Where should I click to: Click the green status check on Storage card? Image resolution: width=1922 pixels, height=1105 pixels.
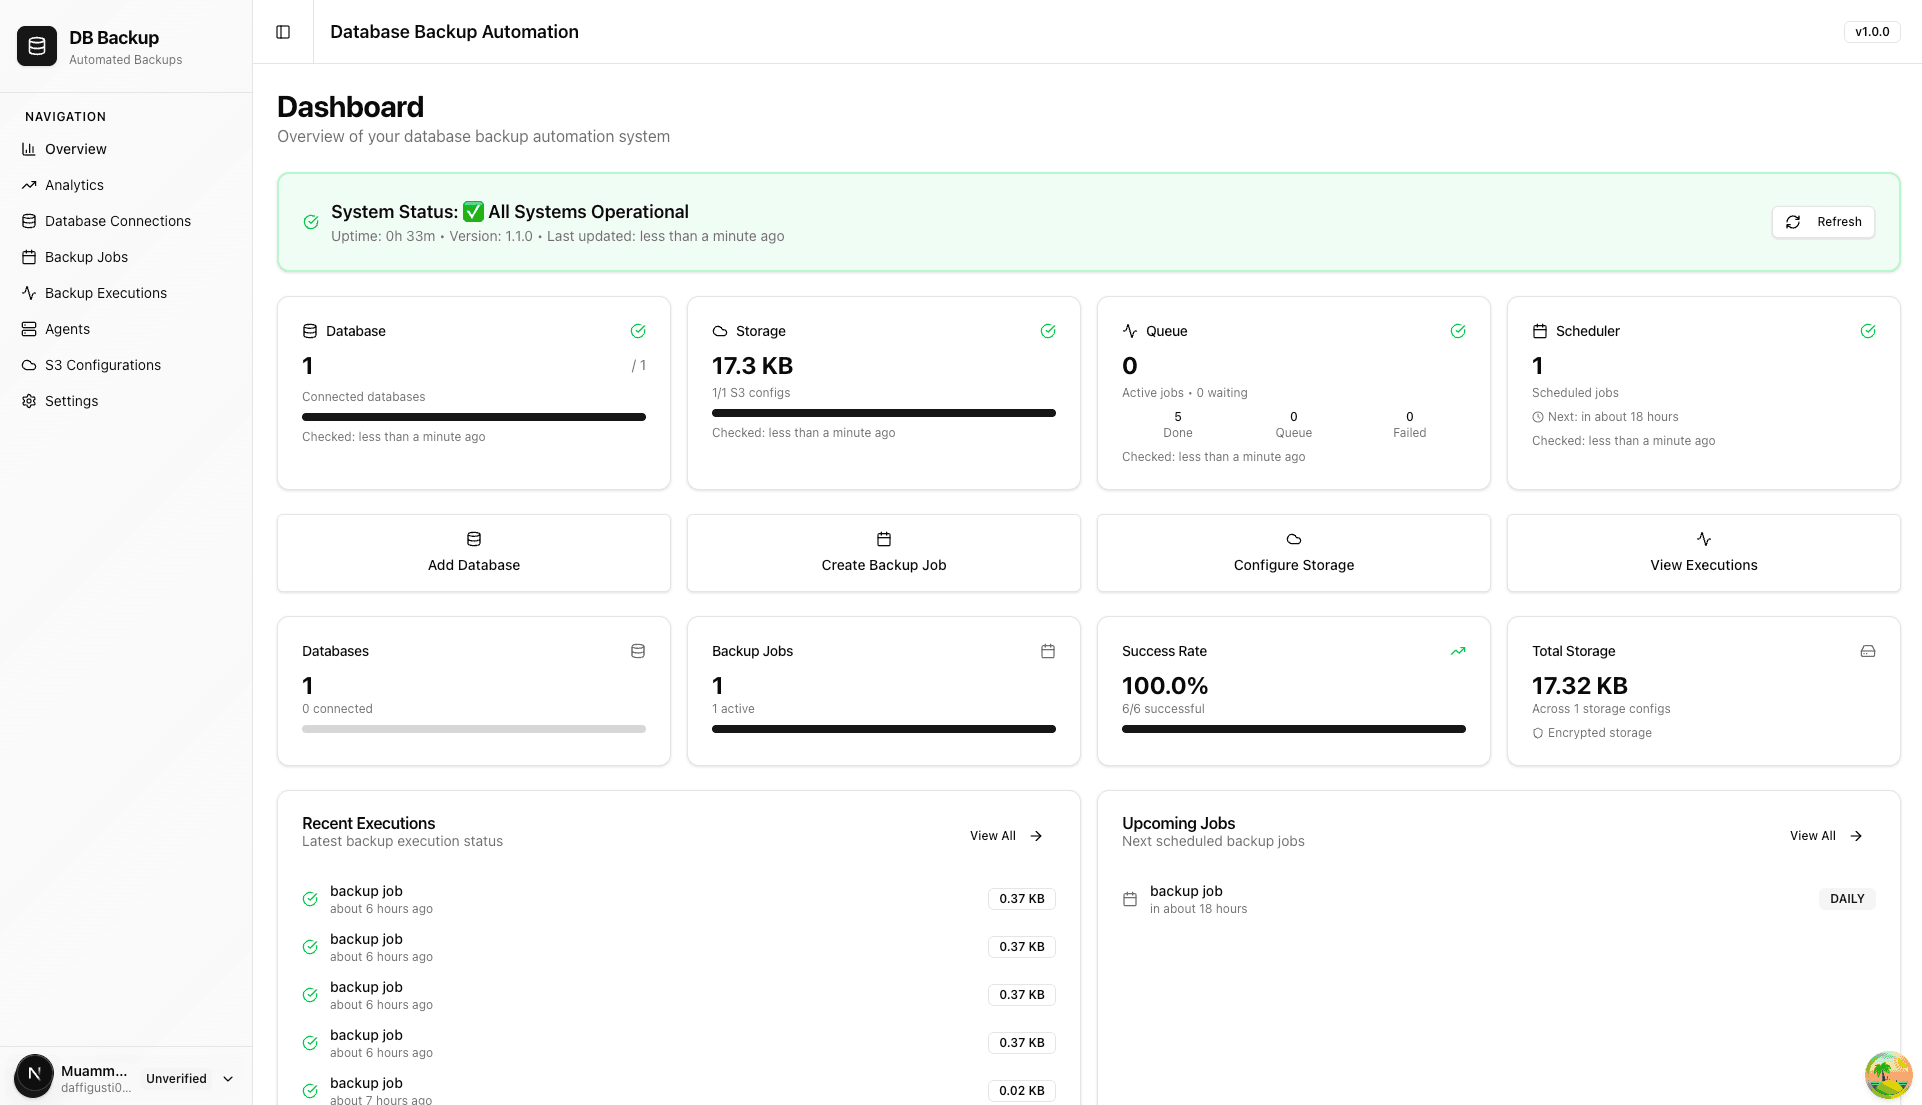tap(1048, 330)
